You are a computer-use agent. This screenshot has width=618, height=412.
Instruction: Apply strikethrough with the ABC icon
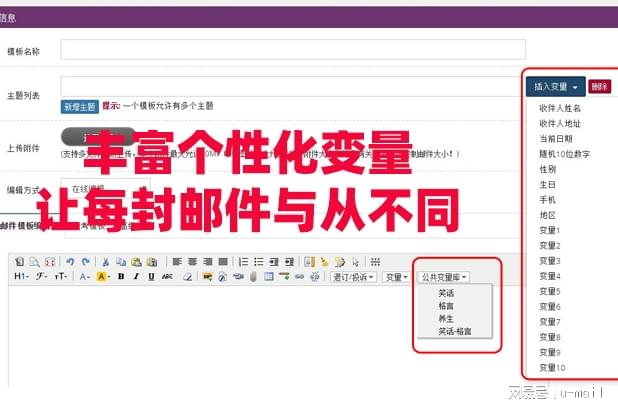coord(166,277)
